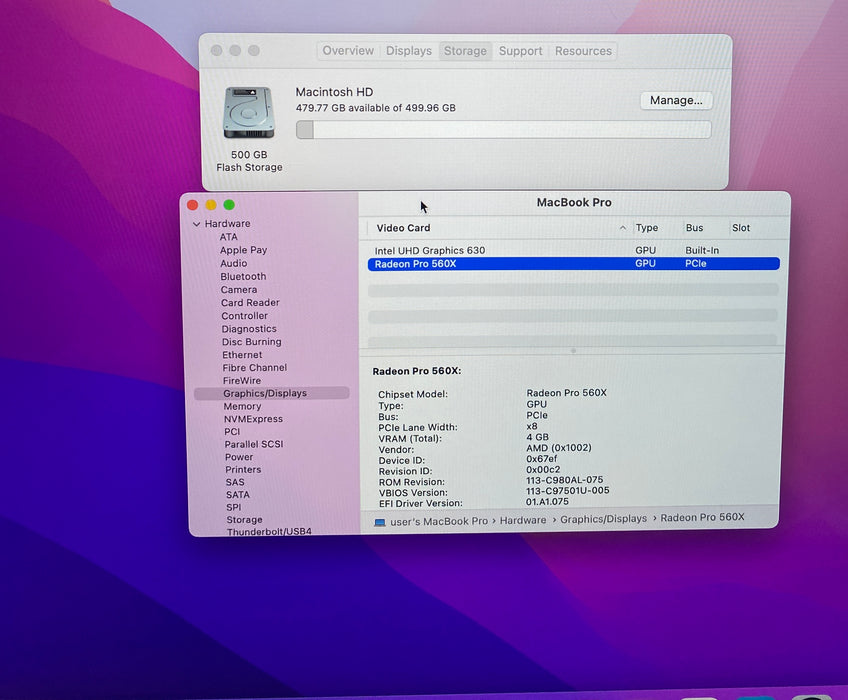Click the VRAM value 4 GB

(538, 437)
